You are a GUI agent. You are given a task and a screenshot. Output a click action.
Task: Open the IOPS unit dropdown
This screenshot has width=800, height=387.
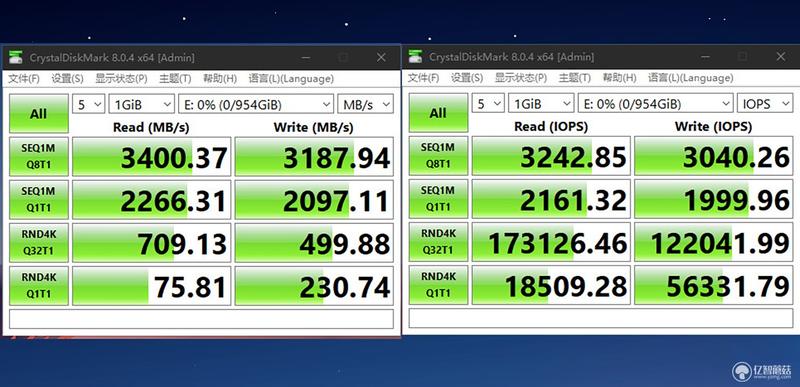(x=765, y=104)
